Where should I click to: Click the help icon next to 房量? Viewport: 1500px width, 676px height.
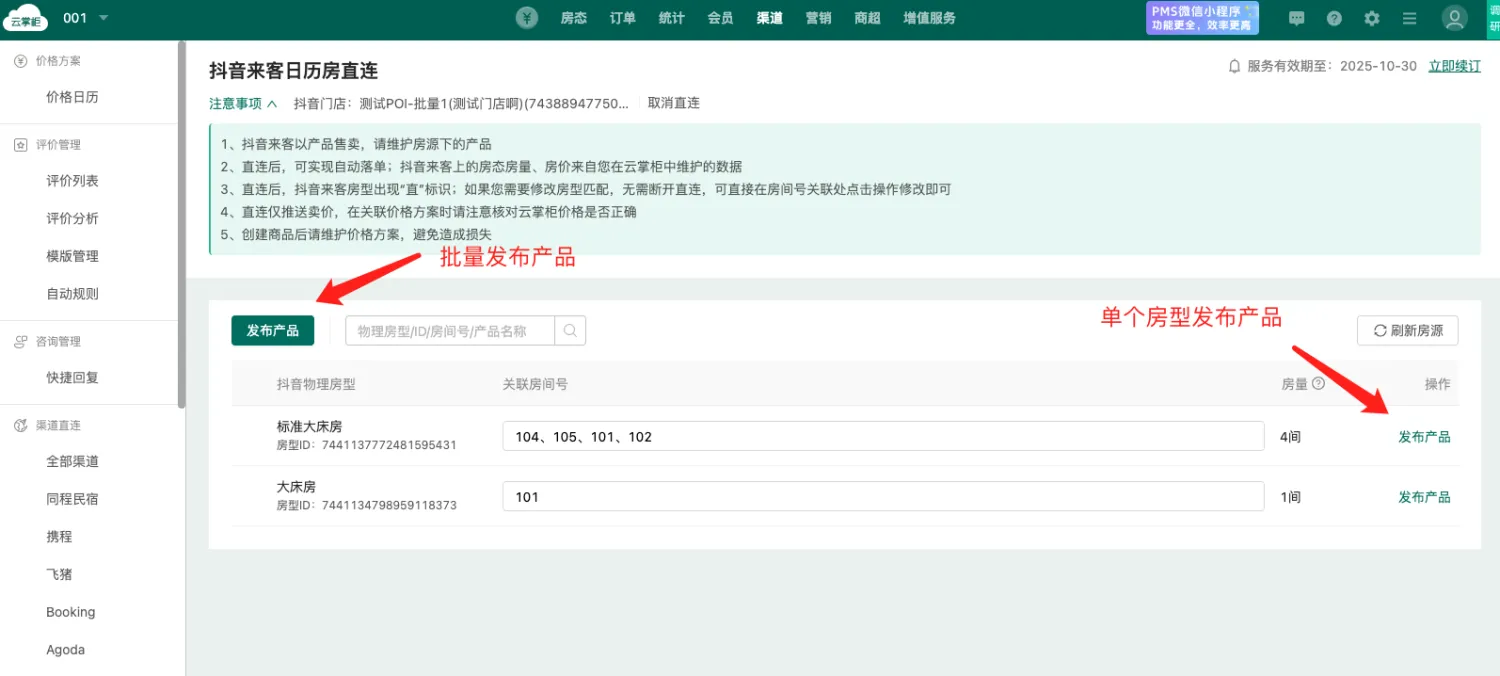point(1318,383)
